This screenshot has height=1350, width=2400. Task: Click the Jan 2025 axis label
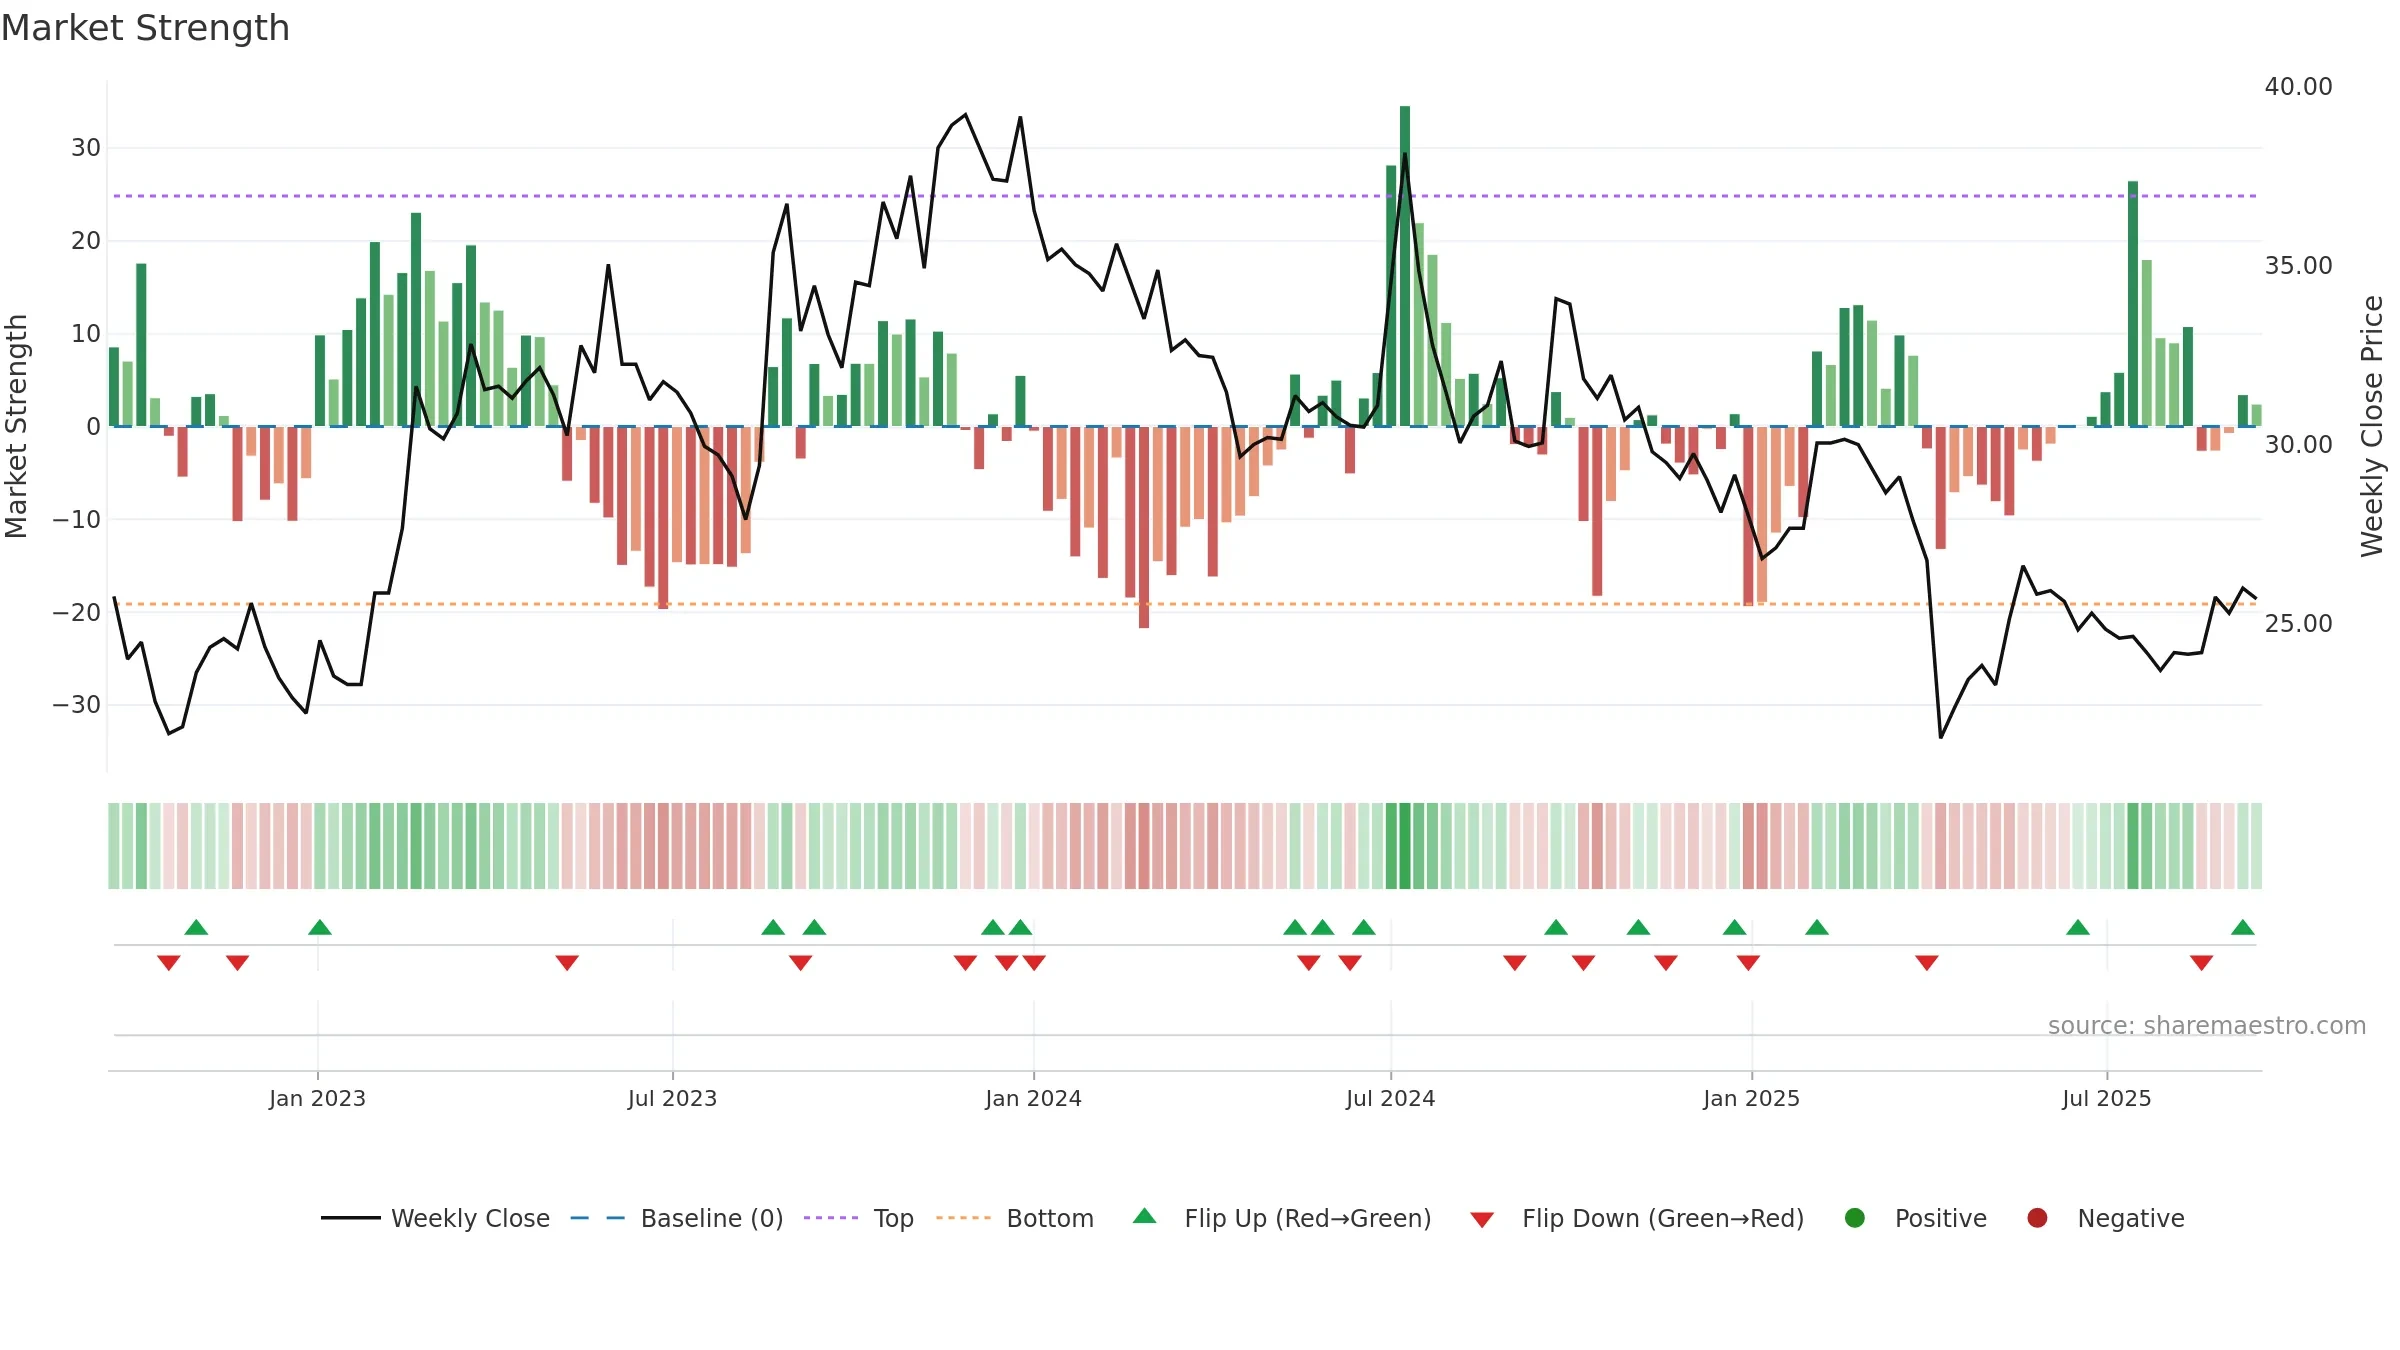point(1751,1099)
